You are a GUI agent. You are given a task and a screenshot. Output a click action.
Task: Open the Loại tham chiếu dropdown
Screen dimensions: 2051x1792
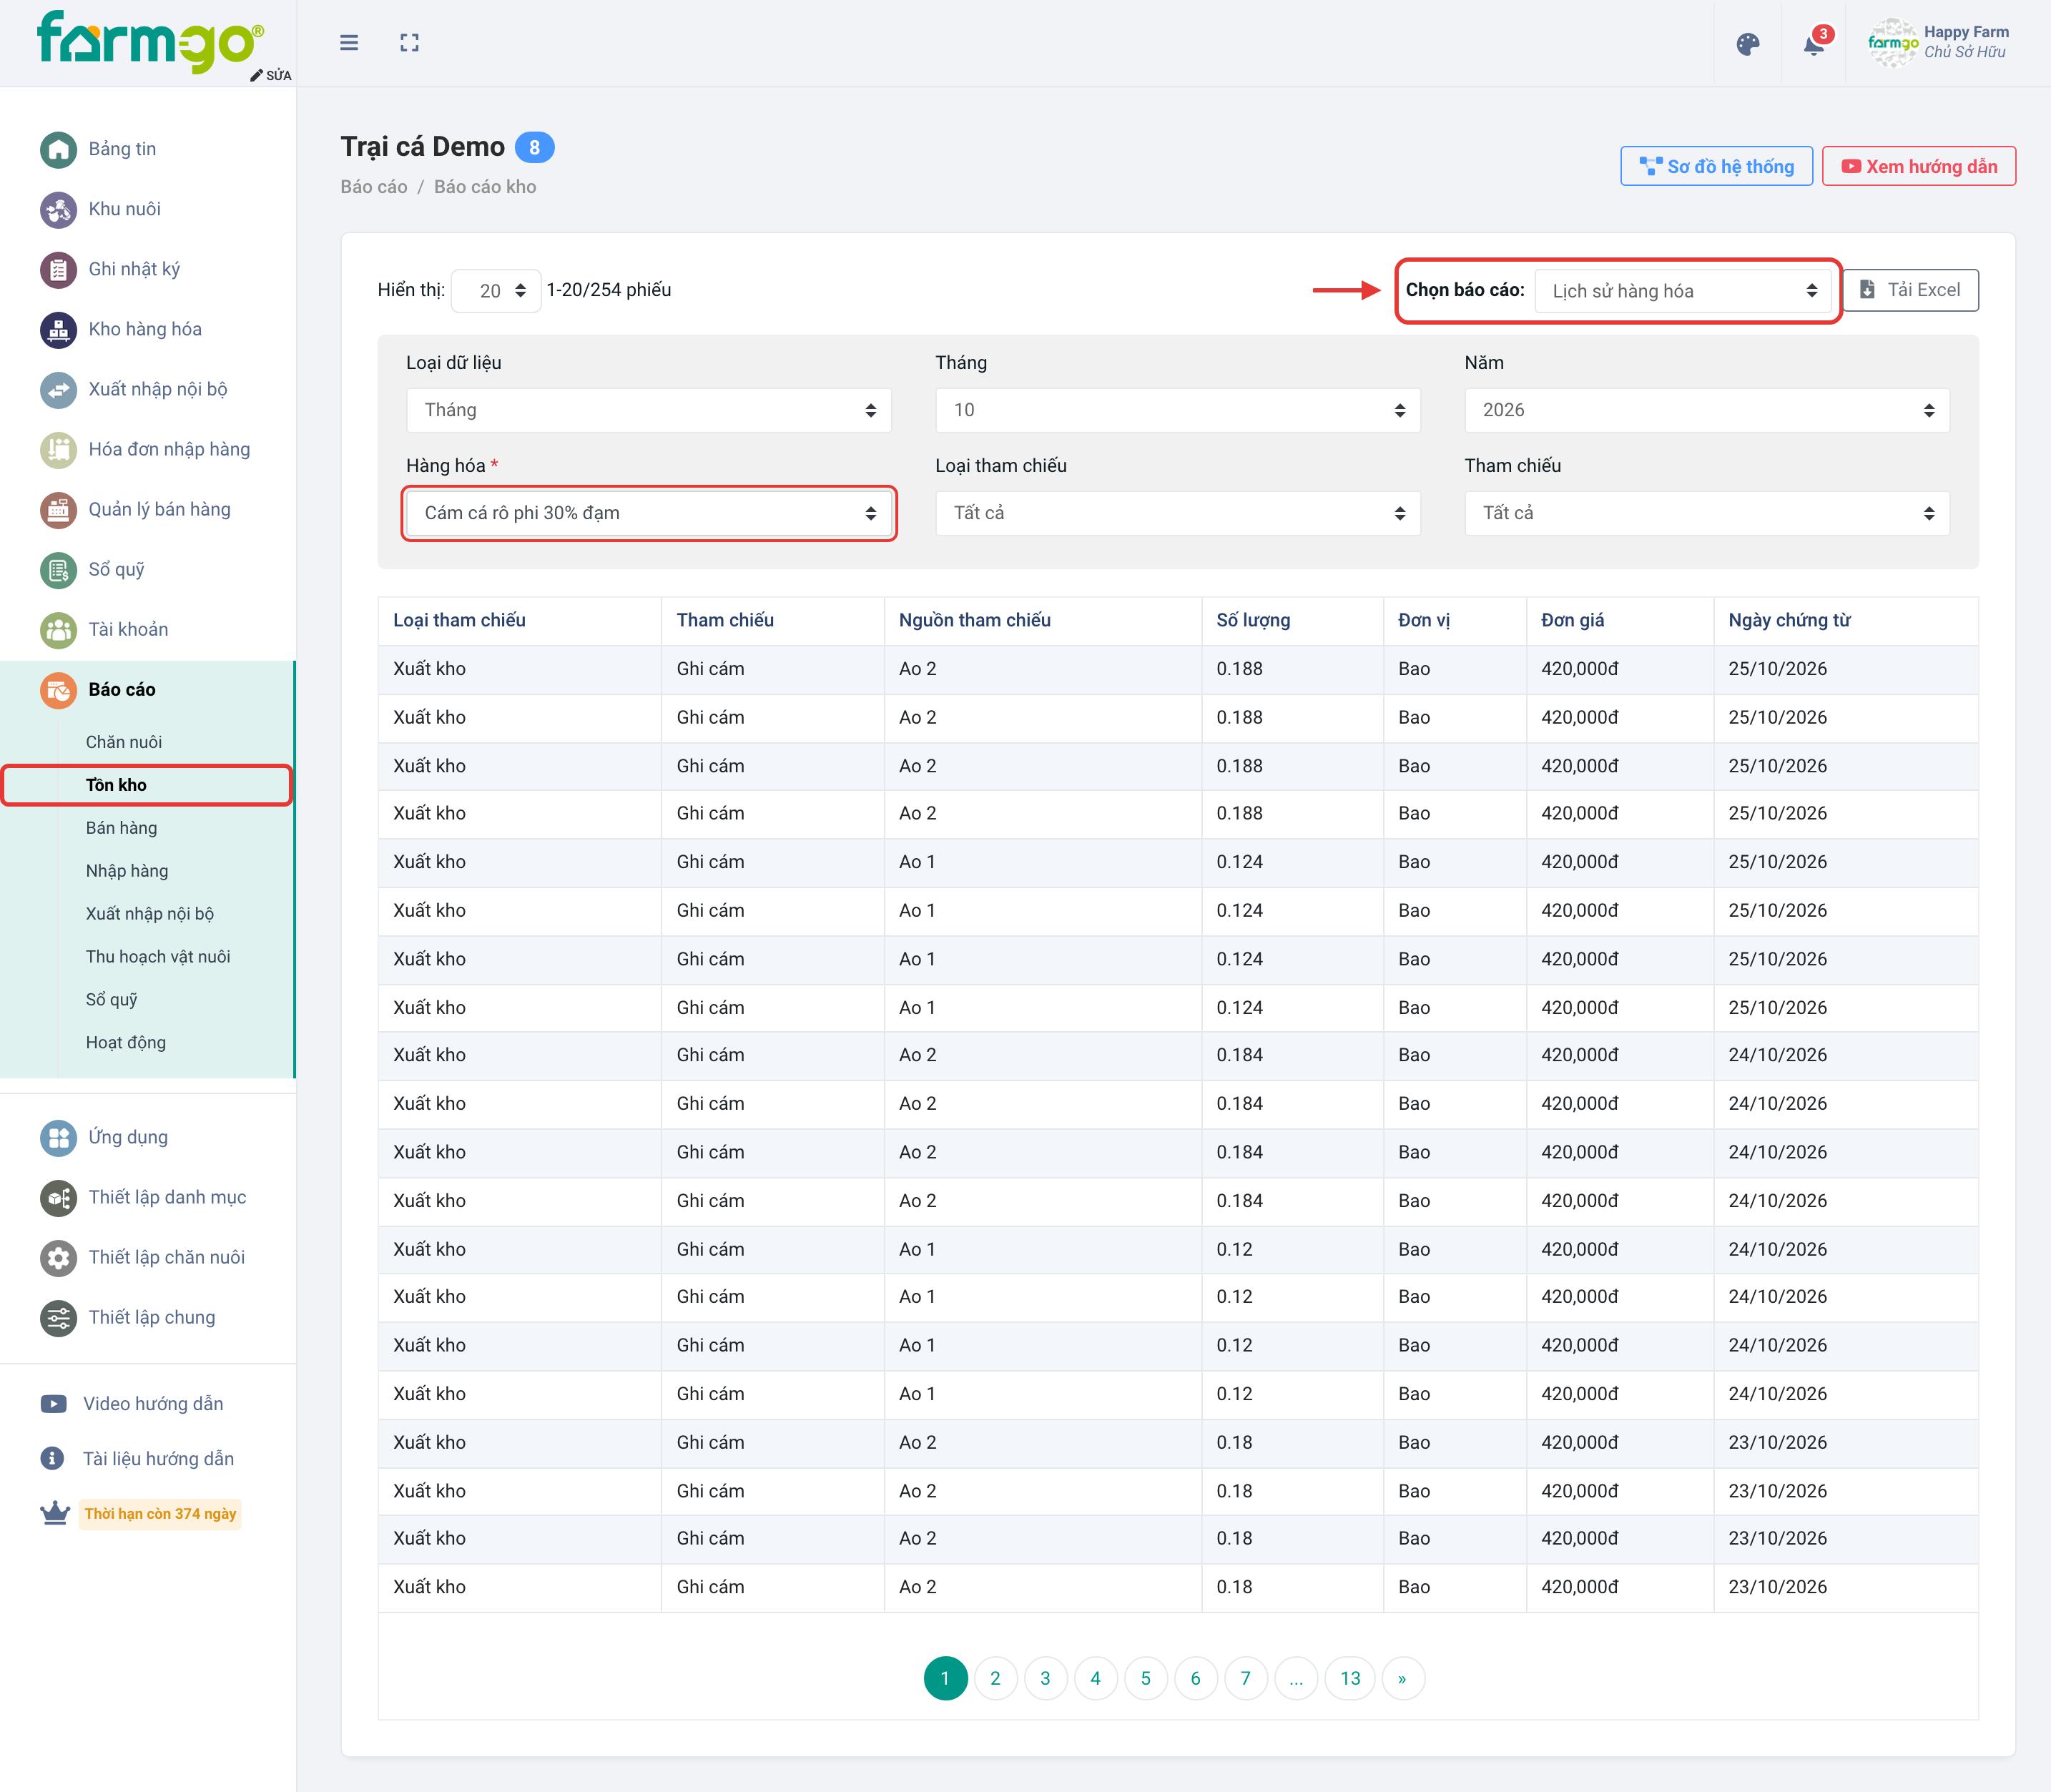tap(1177, 513)
